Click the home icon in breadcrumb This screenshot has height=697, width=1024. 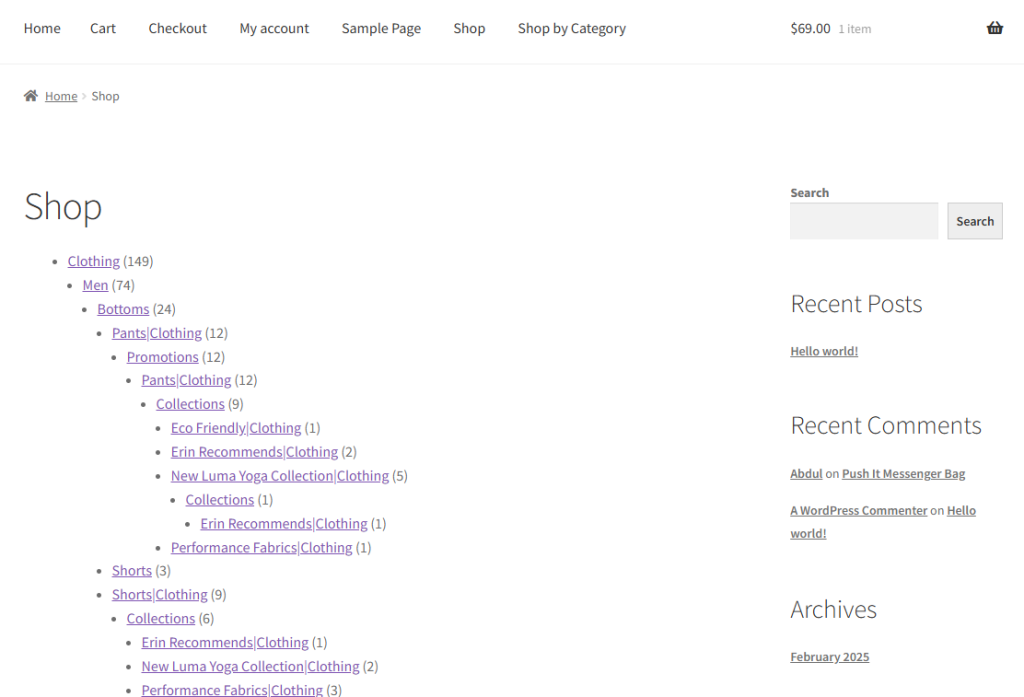pyautogui.click(x=31, y=96)
